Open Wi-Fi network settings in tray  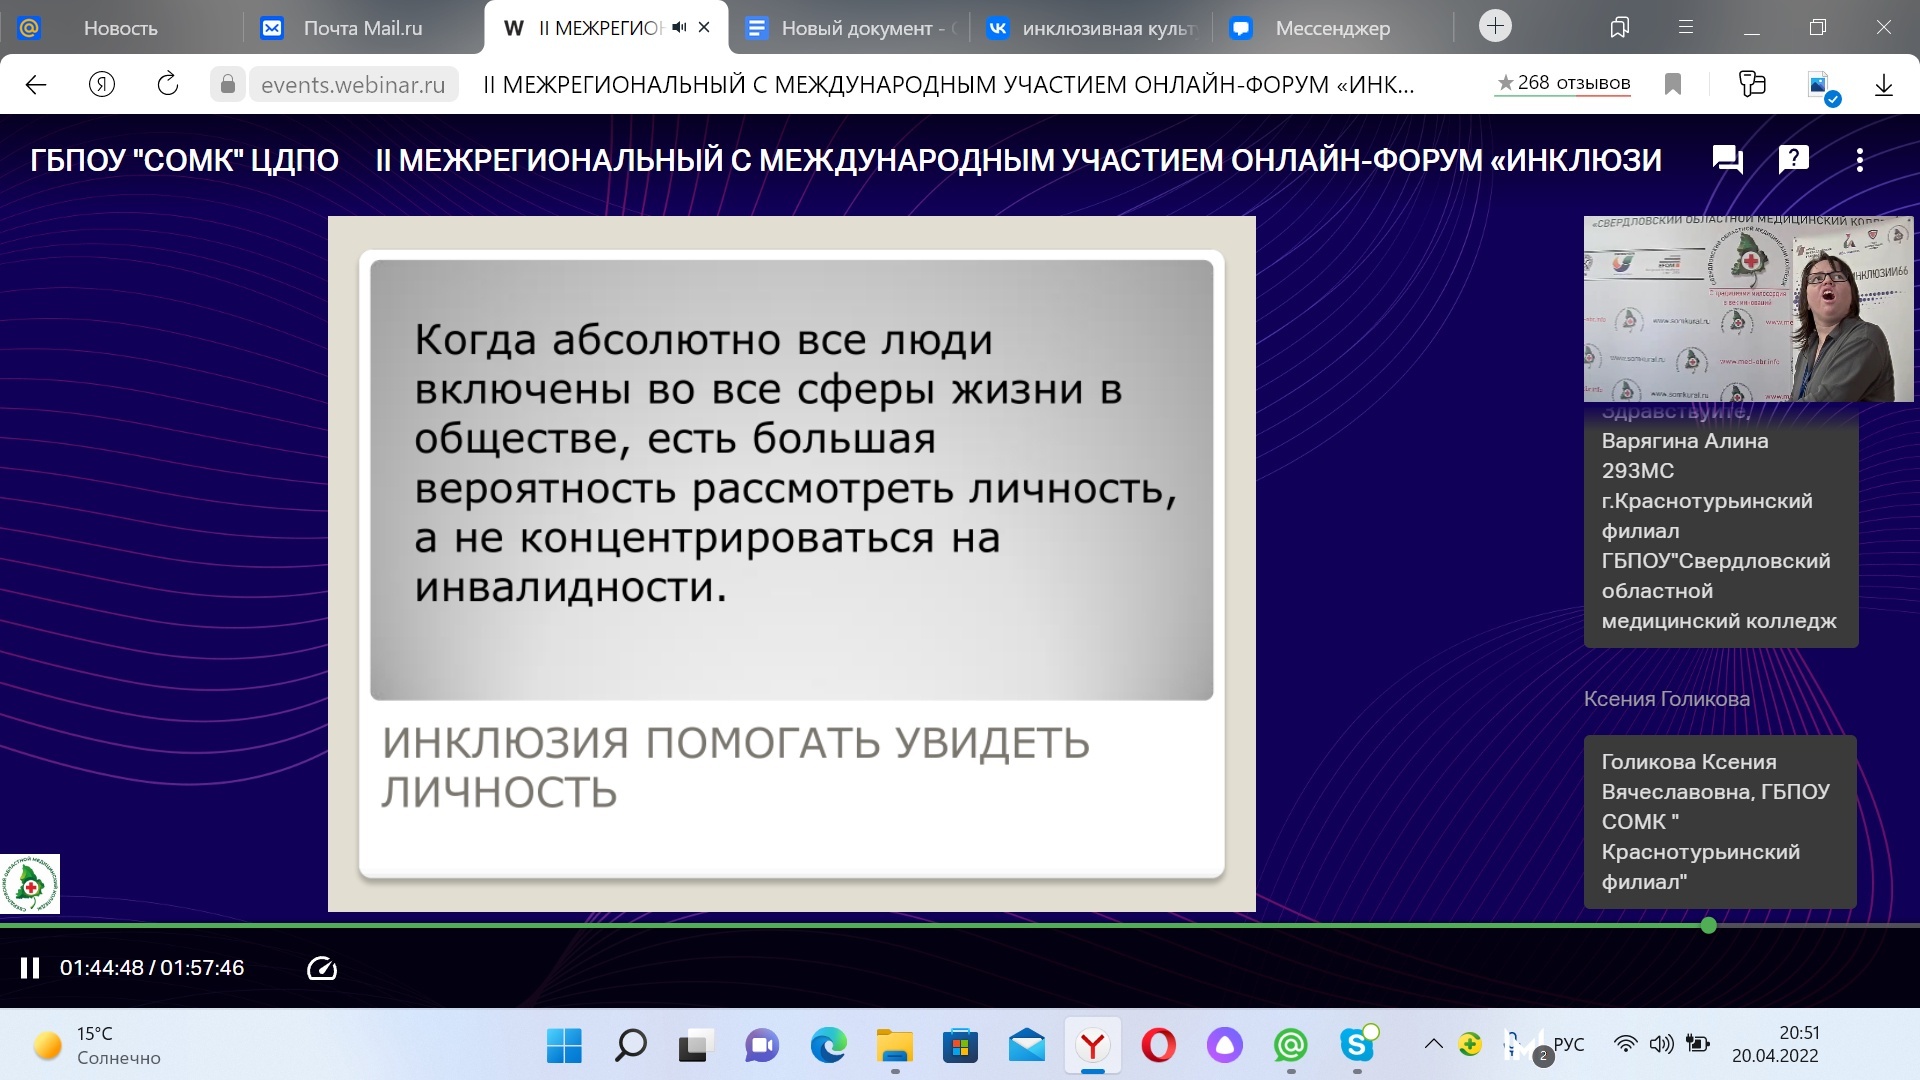click(x=1626, y=1044)
